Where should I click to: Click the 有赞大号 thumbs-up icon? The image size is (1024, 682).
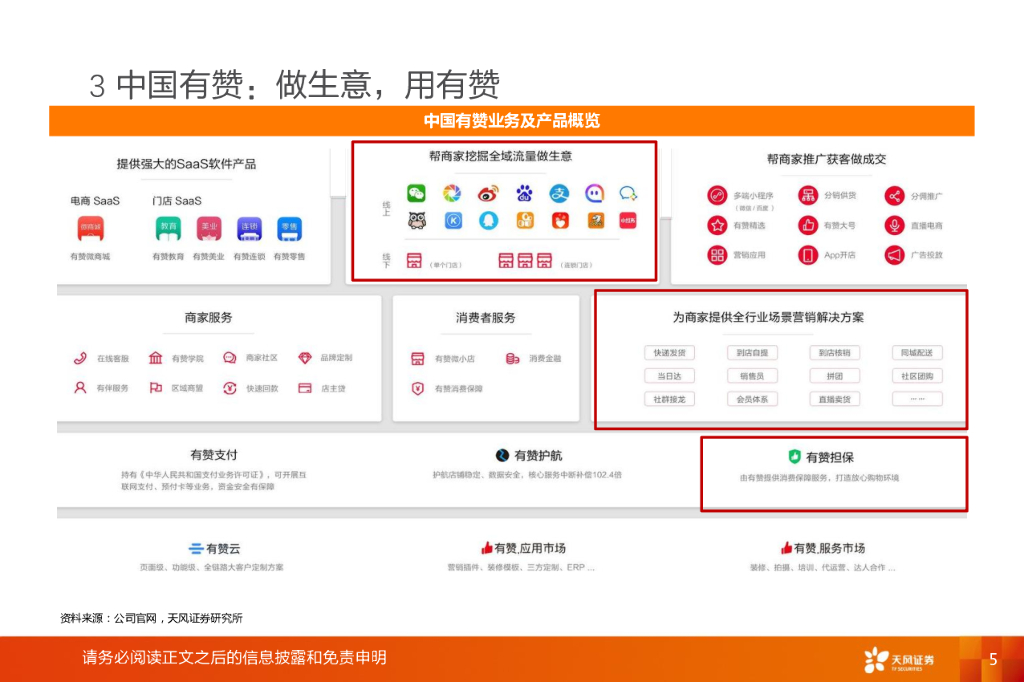point(808,225)
